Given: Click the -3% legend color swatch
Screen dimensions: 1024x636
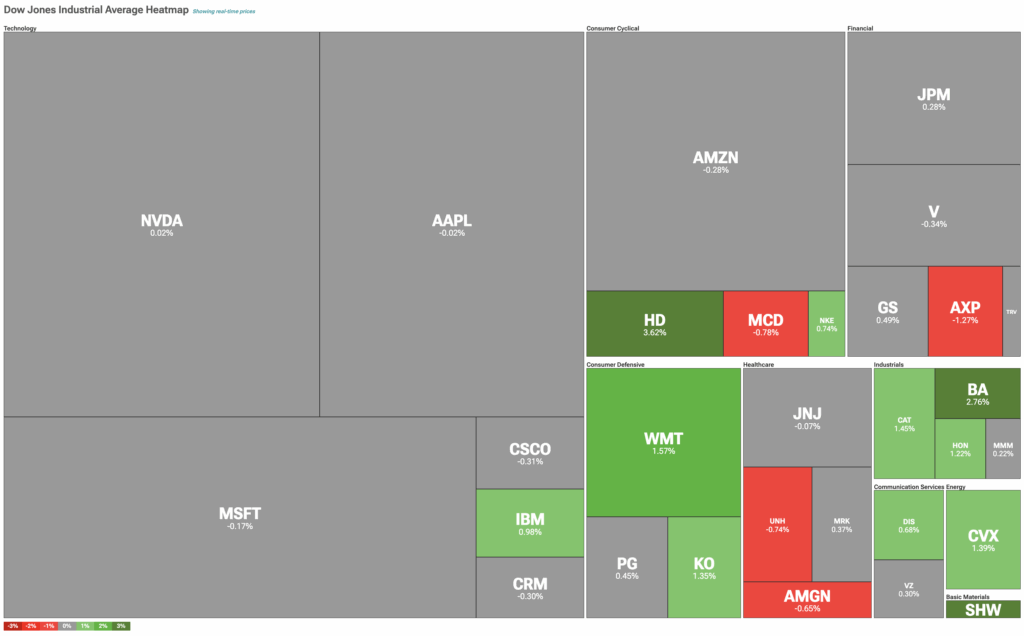Looking at the screenshot, I should pos(12,626).
